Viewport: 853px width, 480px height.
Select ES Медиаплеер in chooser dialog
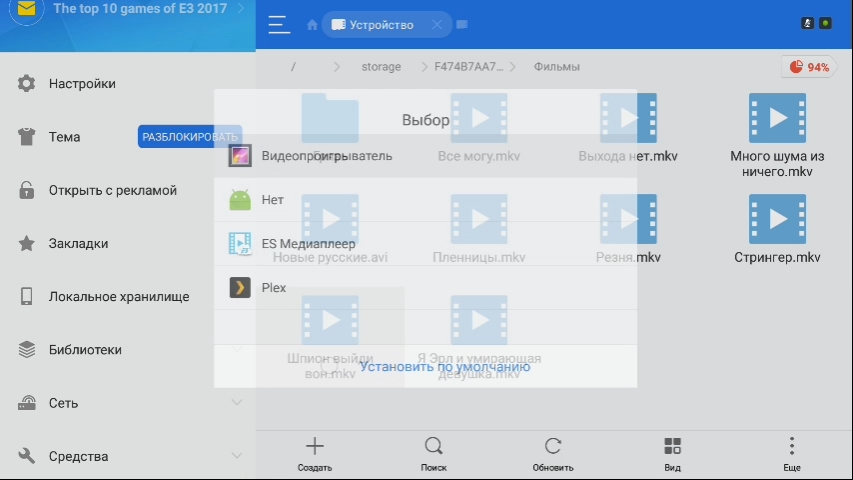click(308, 244)
